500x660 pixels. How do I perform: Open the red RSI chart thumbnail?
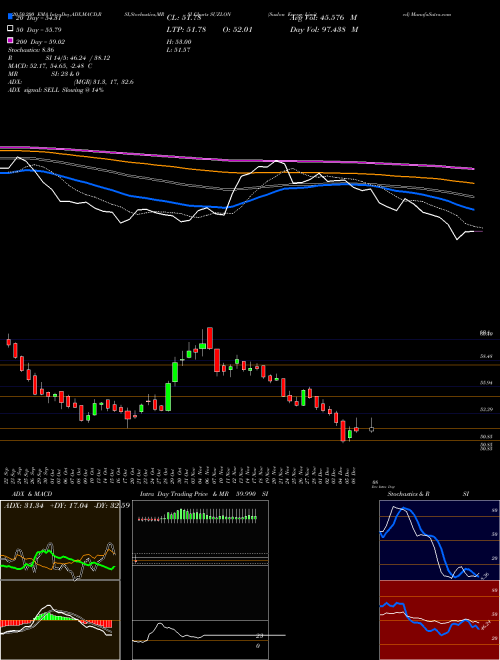point(440,620)
